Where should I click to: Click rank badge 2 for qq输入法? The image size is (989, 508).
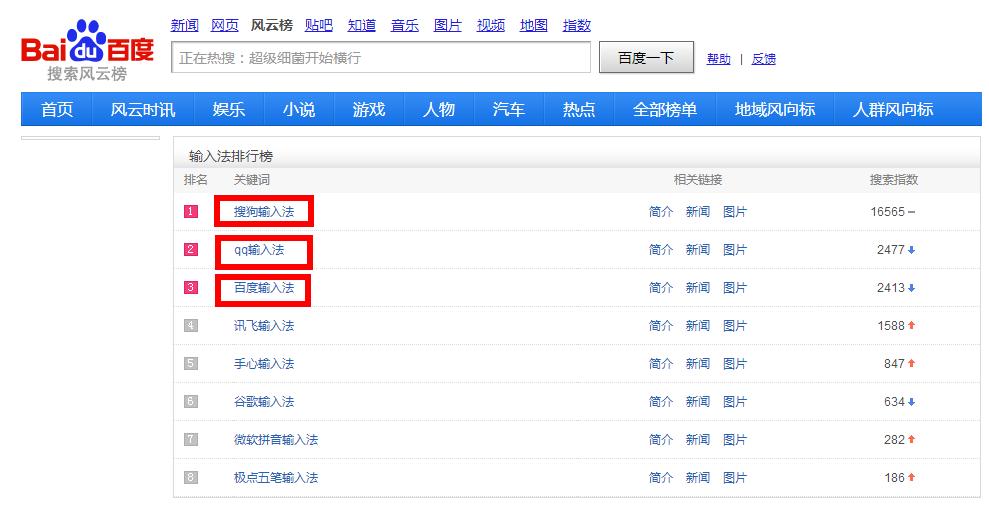click(191, 249)
